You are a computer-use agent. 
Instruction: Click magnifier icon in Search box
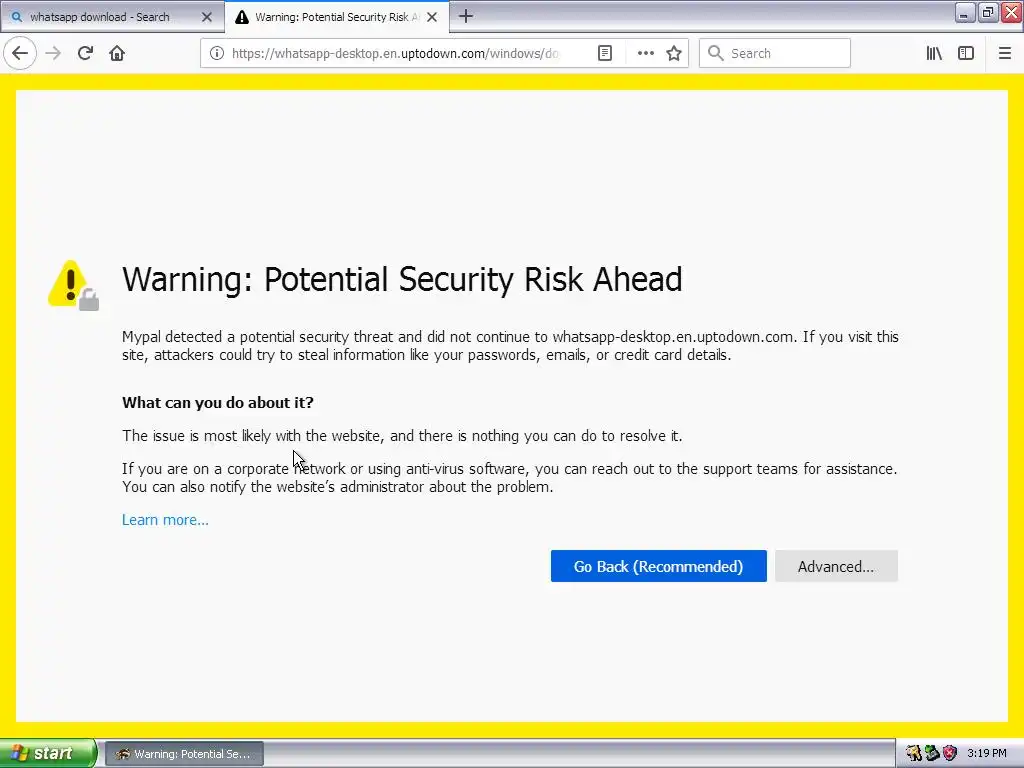point(716,54)
